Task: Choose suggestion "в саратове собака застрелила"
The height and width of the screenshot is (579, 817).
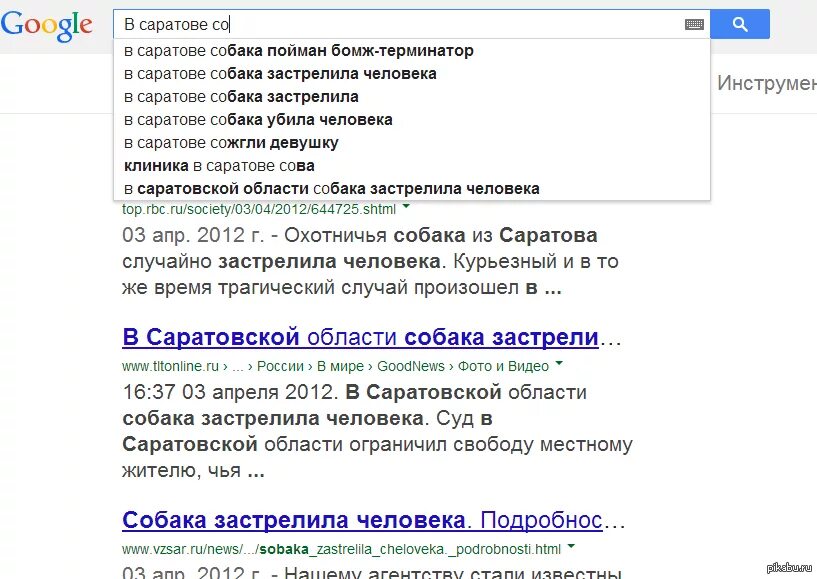Action: pos(412,96)
